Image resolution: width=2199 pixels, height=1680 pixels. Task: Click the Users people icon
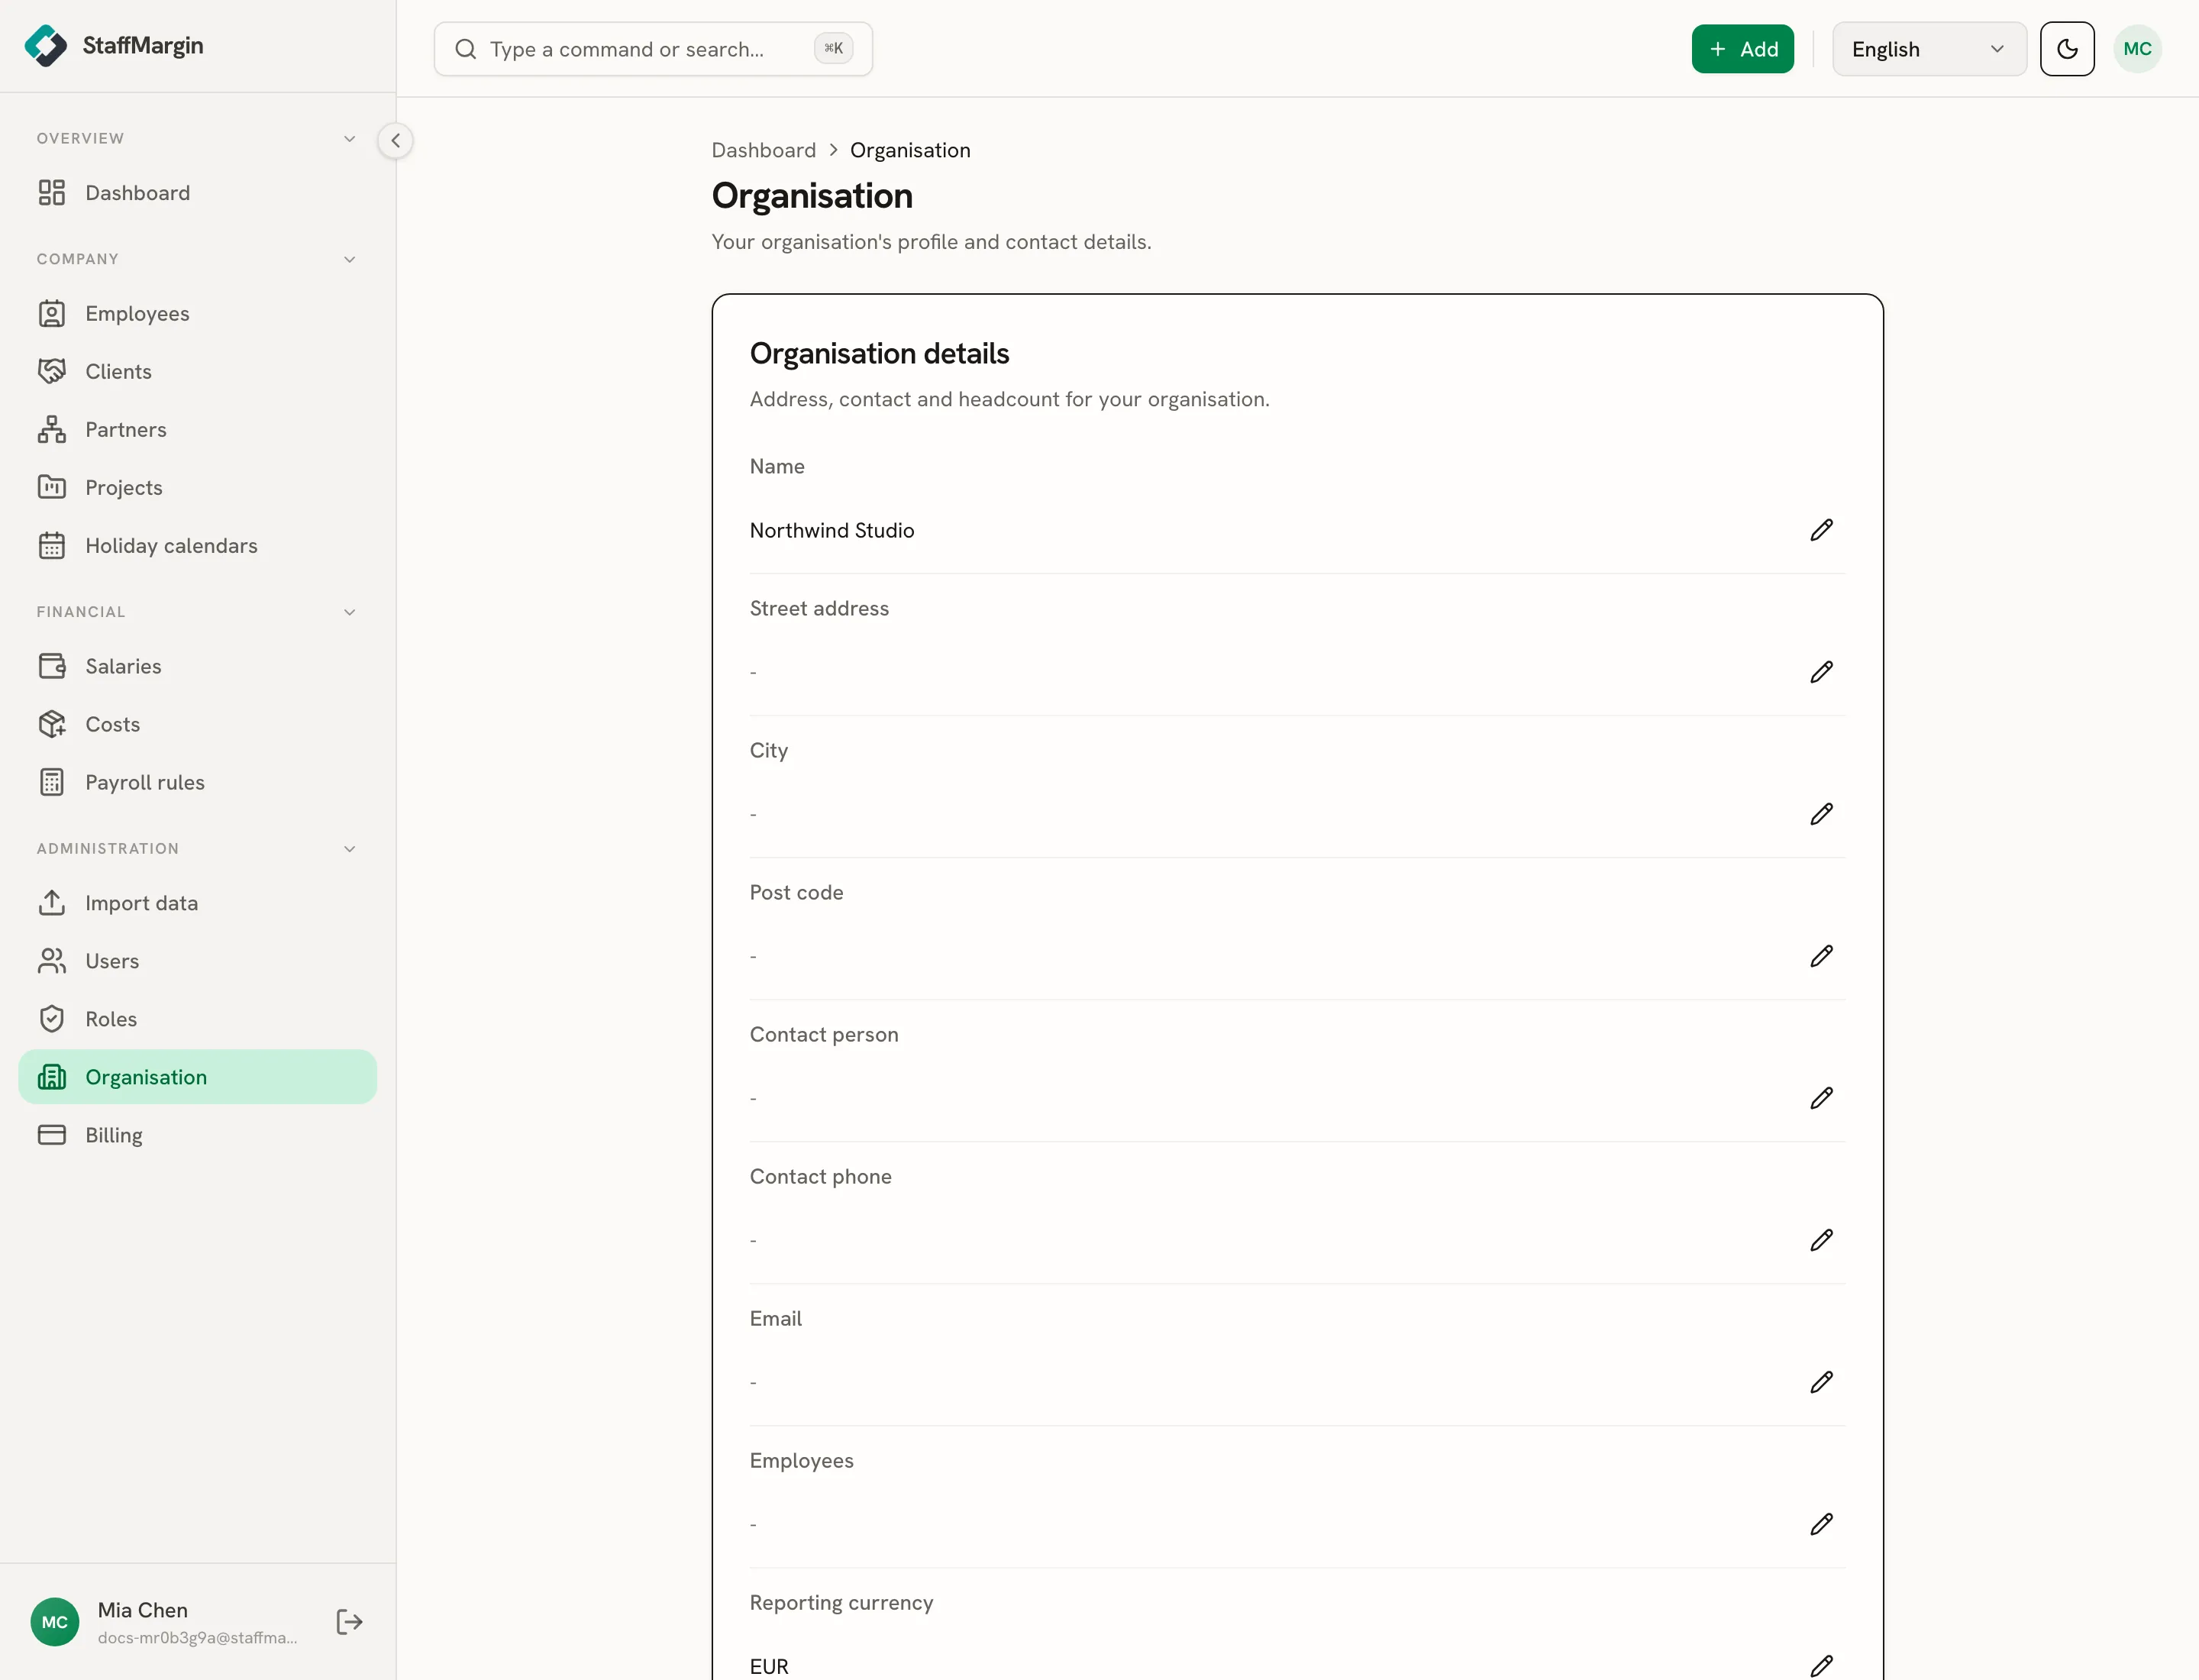[x=52, y=961]
